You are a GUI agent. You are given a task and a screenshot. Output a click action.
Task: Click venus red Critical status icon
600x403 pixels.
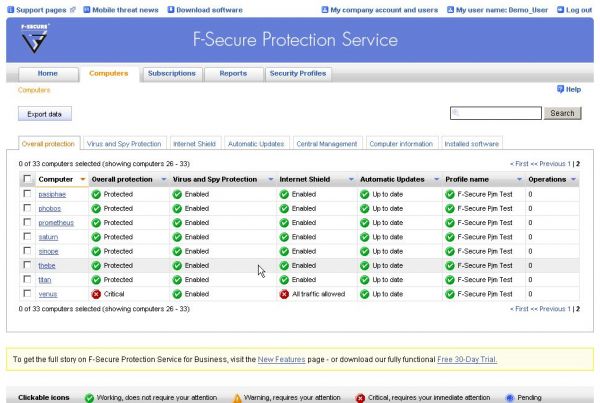pos(96,294)
